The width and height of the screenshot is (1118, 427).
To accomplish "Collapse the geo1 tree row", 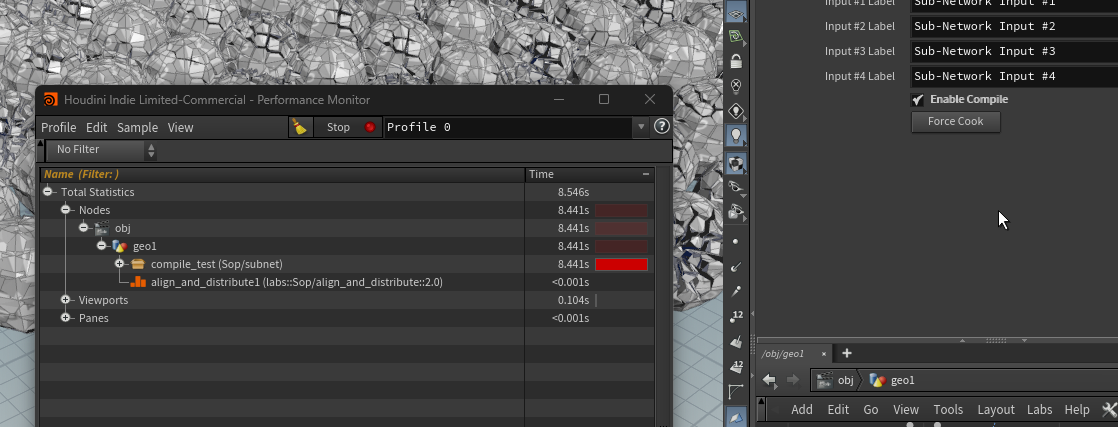I will pos(101,246).
